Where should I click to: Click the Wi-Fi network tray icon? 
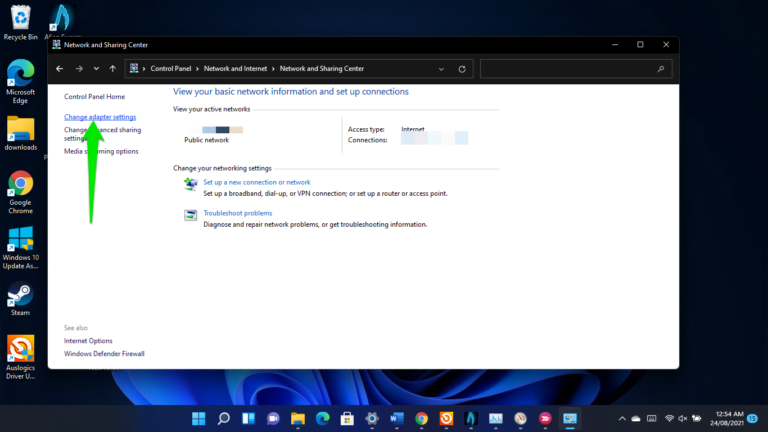click(x=669, y=419)
